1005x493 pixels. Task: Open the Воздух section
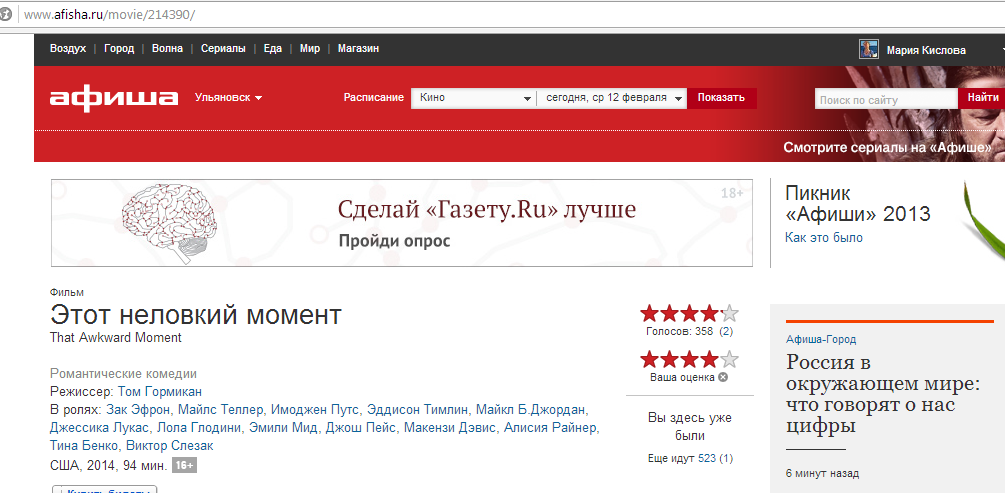pyautogui.click(x=68, y=49)
